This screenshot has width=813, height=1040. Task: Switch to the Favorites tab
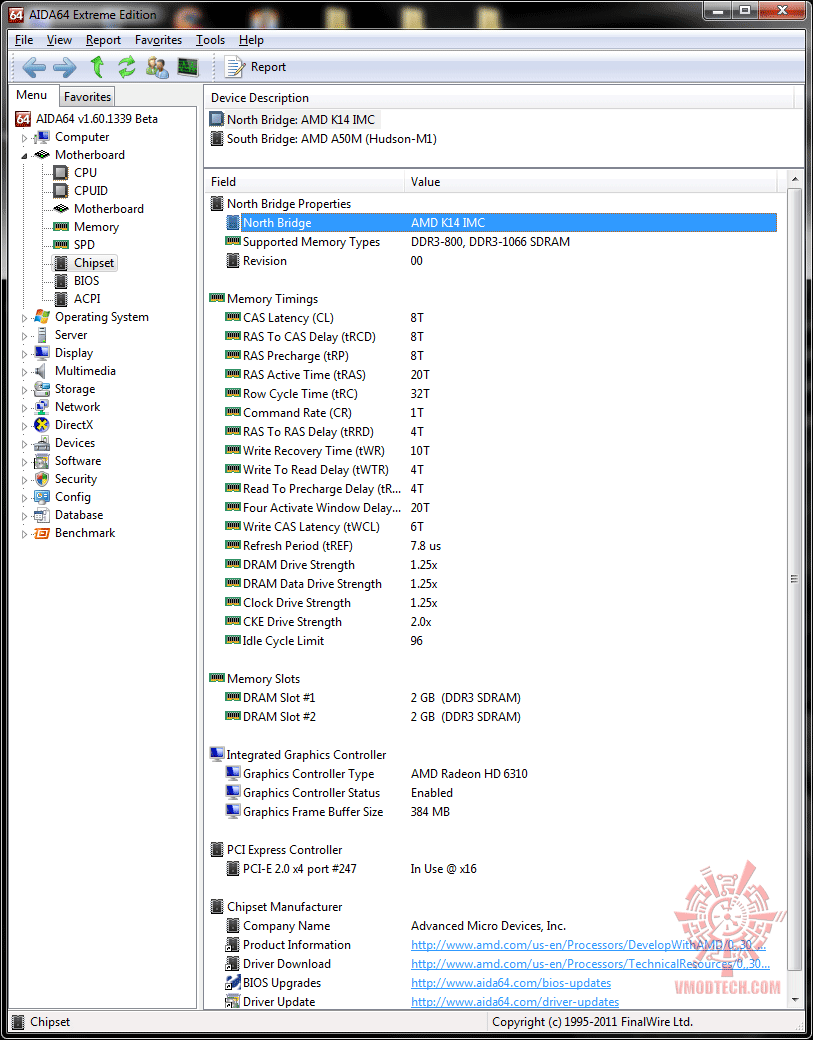coord(88,97)
